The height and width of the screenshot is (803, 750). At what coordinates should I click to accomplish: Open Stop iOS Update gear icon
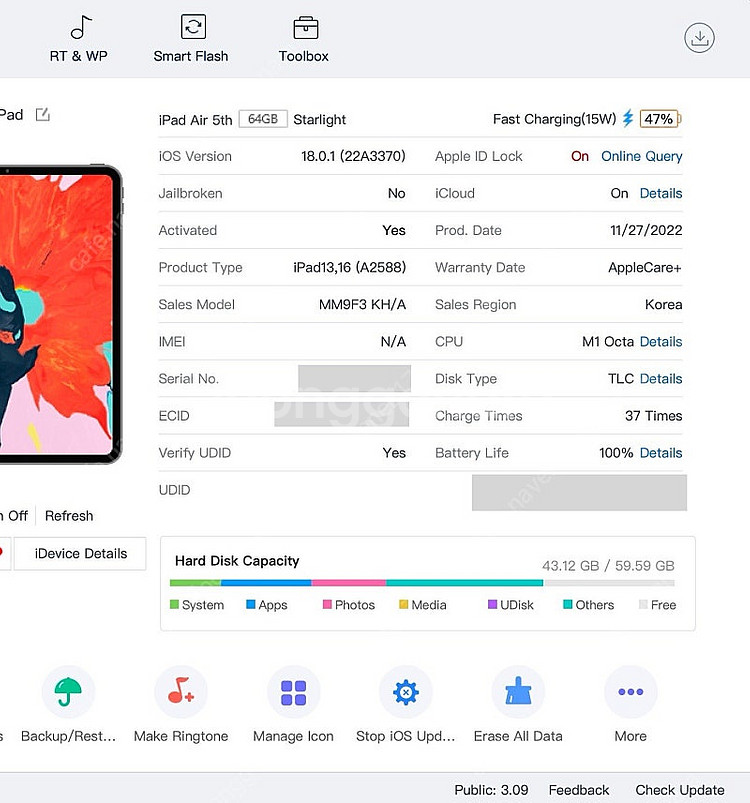click(x=405, y=691)
